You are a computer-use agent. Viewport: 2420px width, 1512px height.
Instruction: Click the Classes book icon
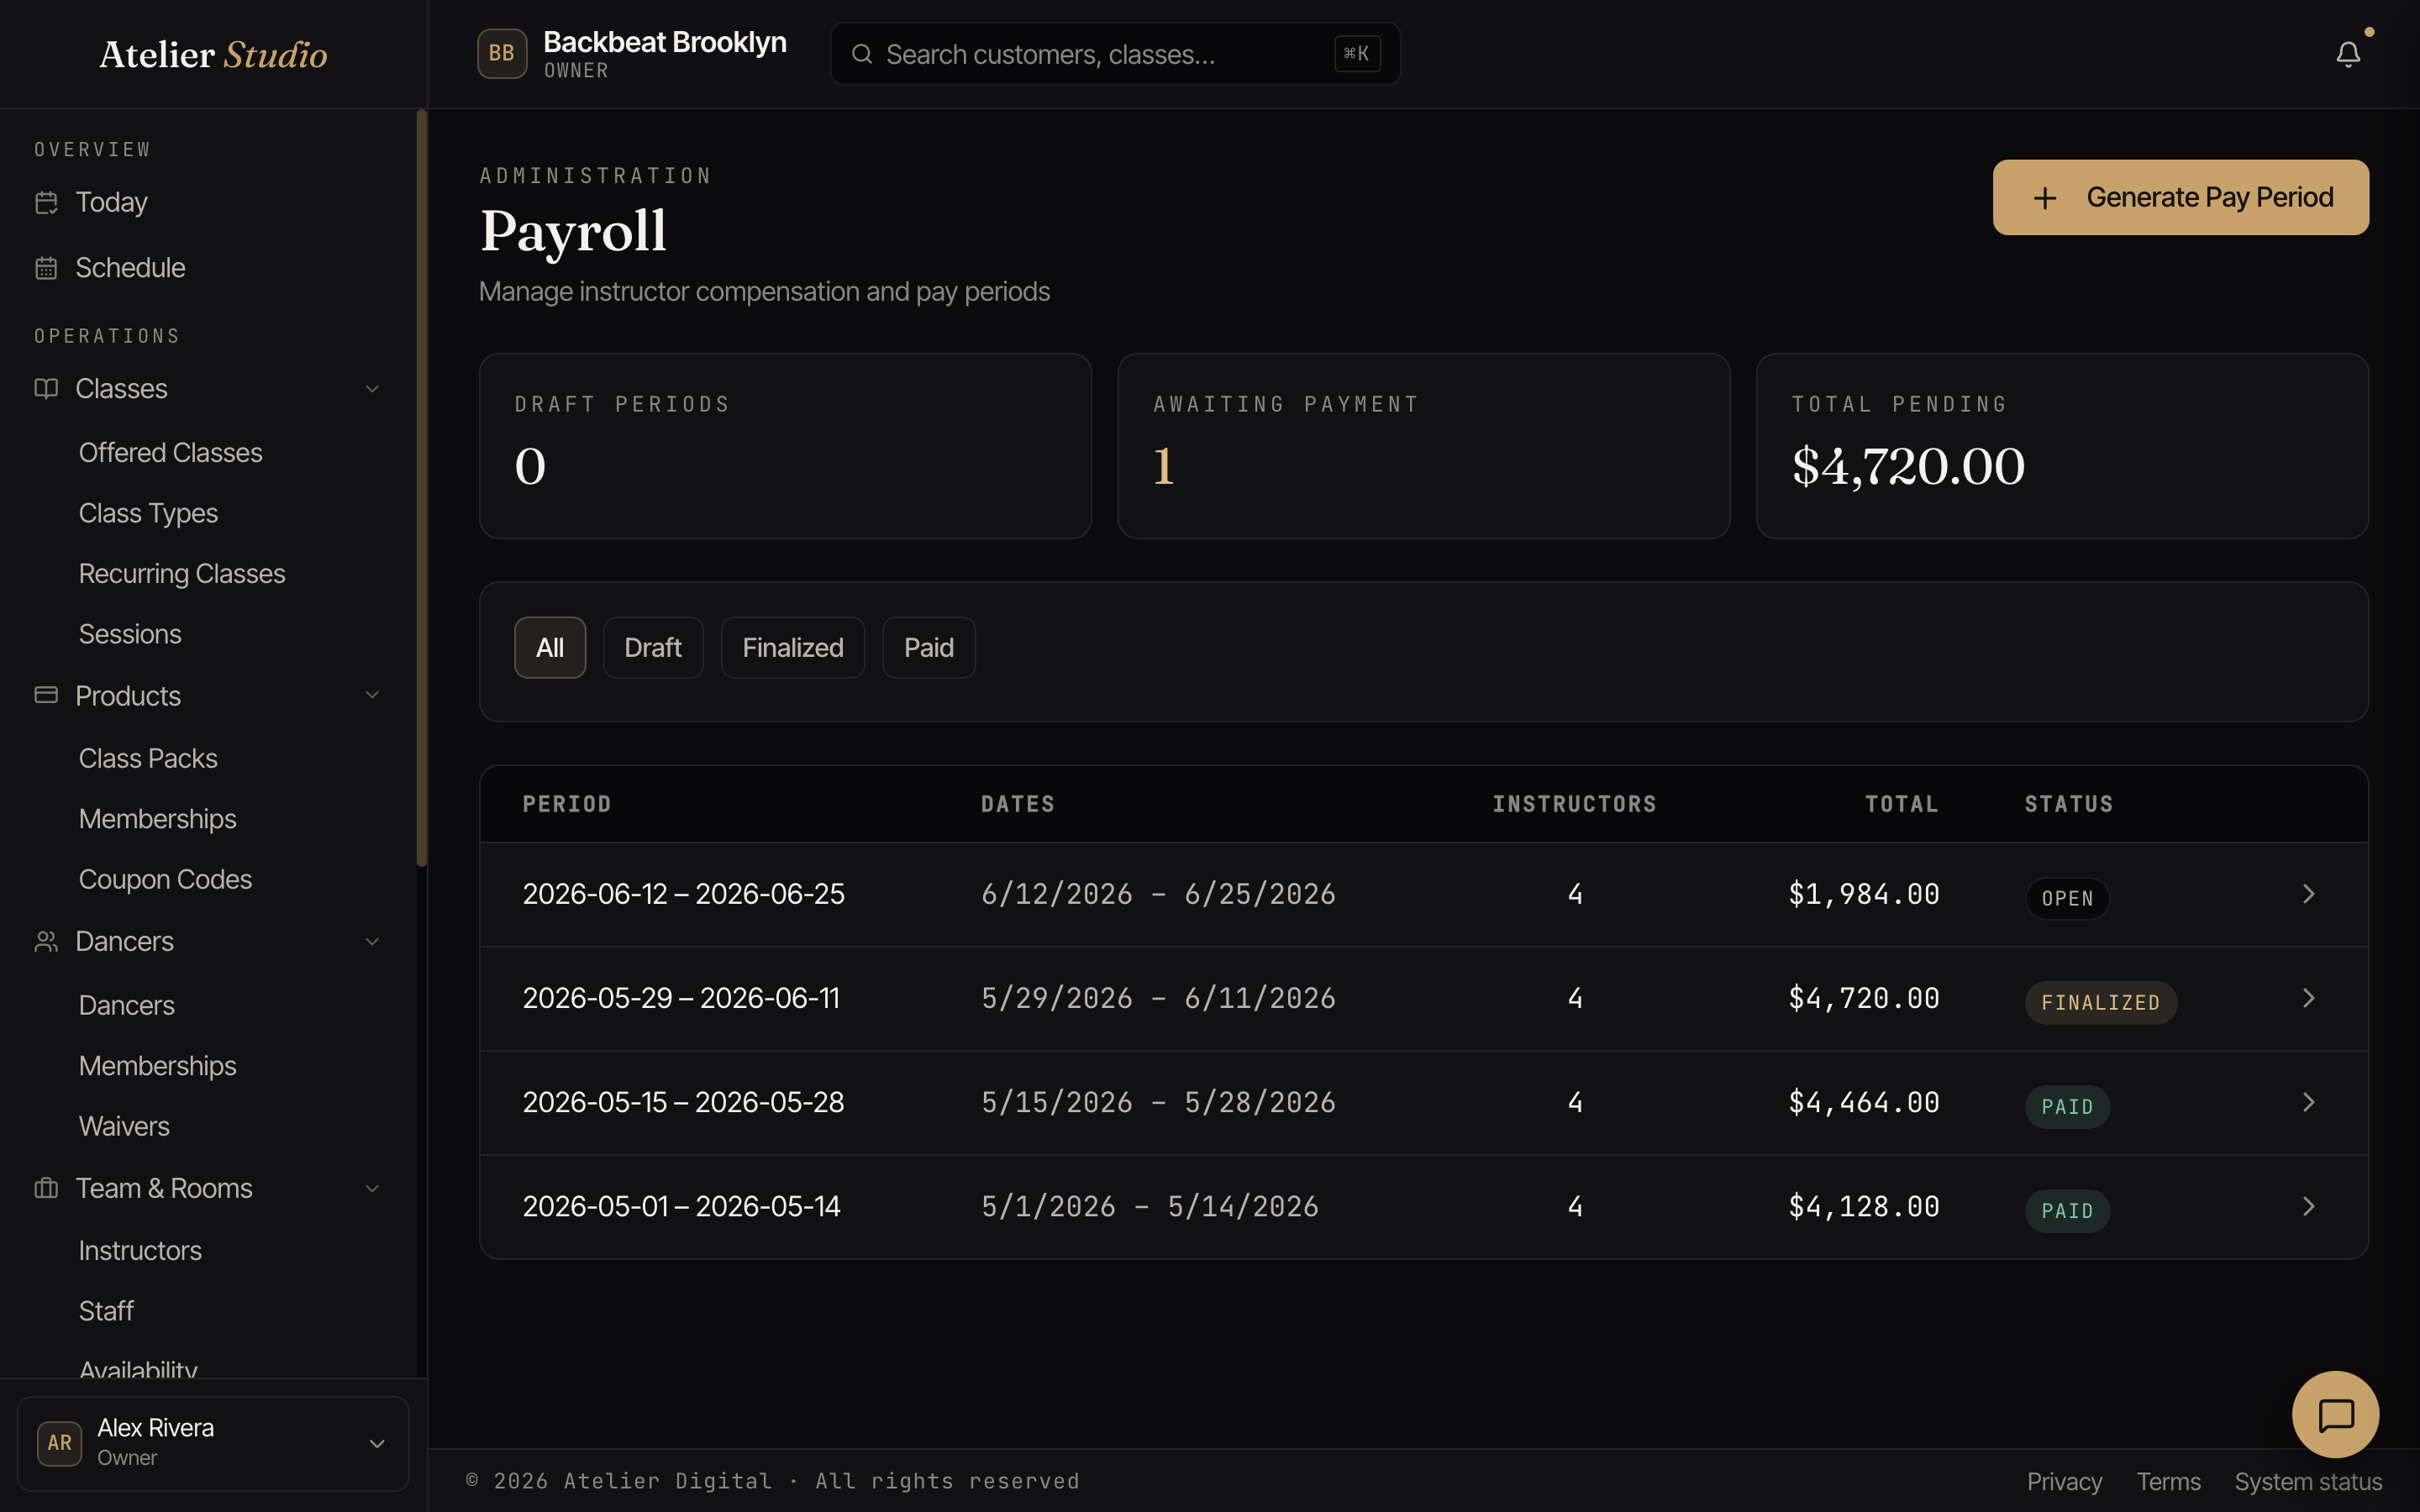[x=46, y=388]
